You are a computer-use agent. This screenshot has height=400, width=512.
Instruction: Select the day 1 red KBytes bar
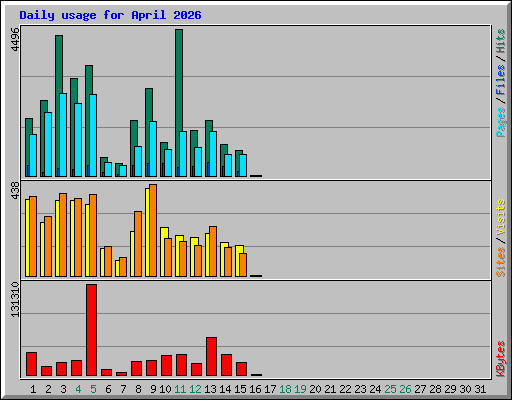32,364
